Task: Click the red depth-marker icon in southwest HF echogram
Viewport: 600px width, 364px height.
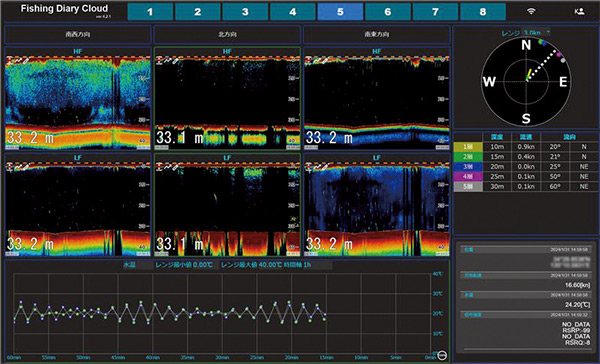Action: point(10,60)
